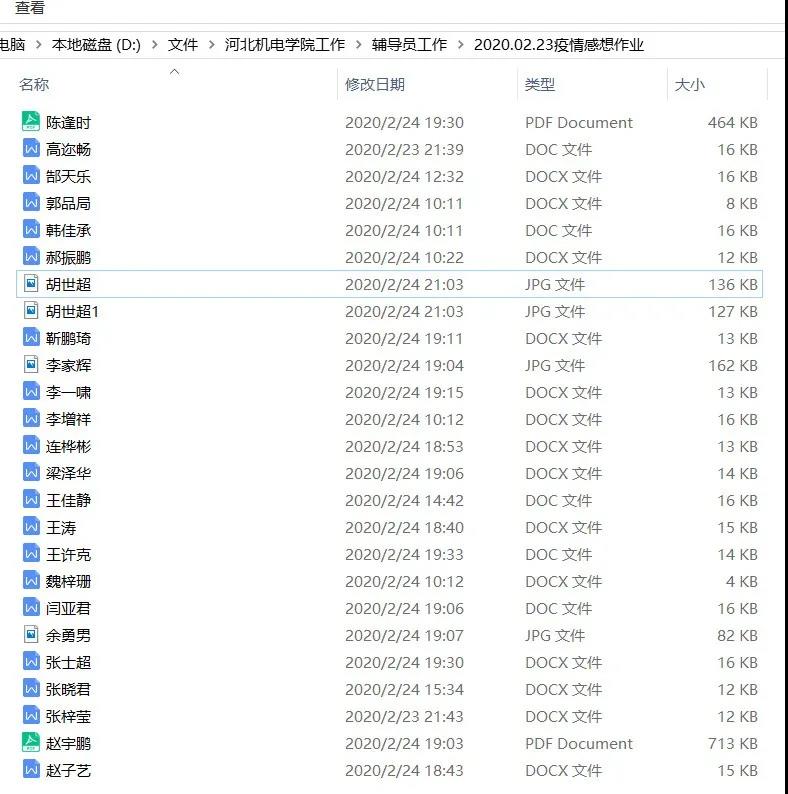Click the JPG image icon of 胡世超
Viewport: 788px width, 794px height.
(x=31, y=284)
